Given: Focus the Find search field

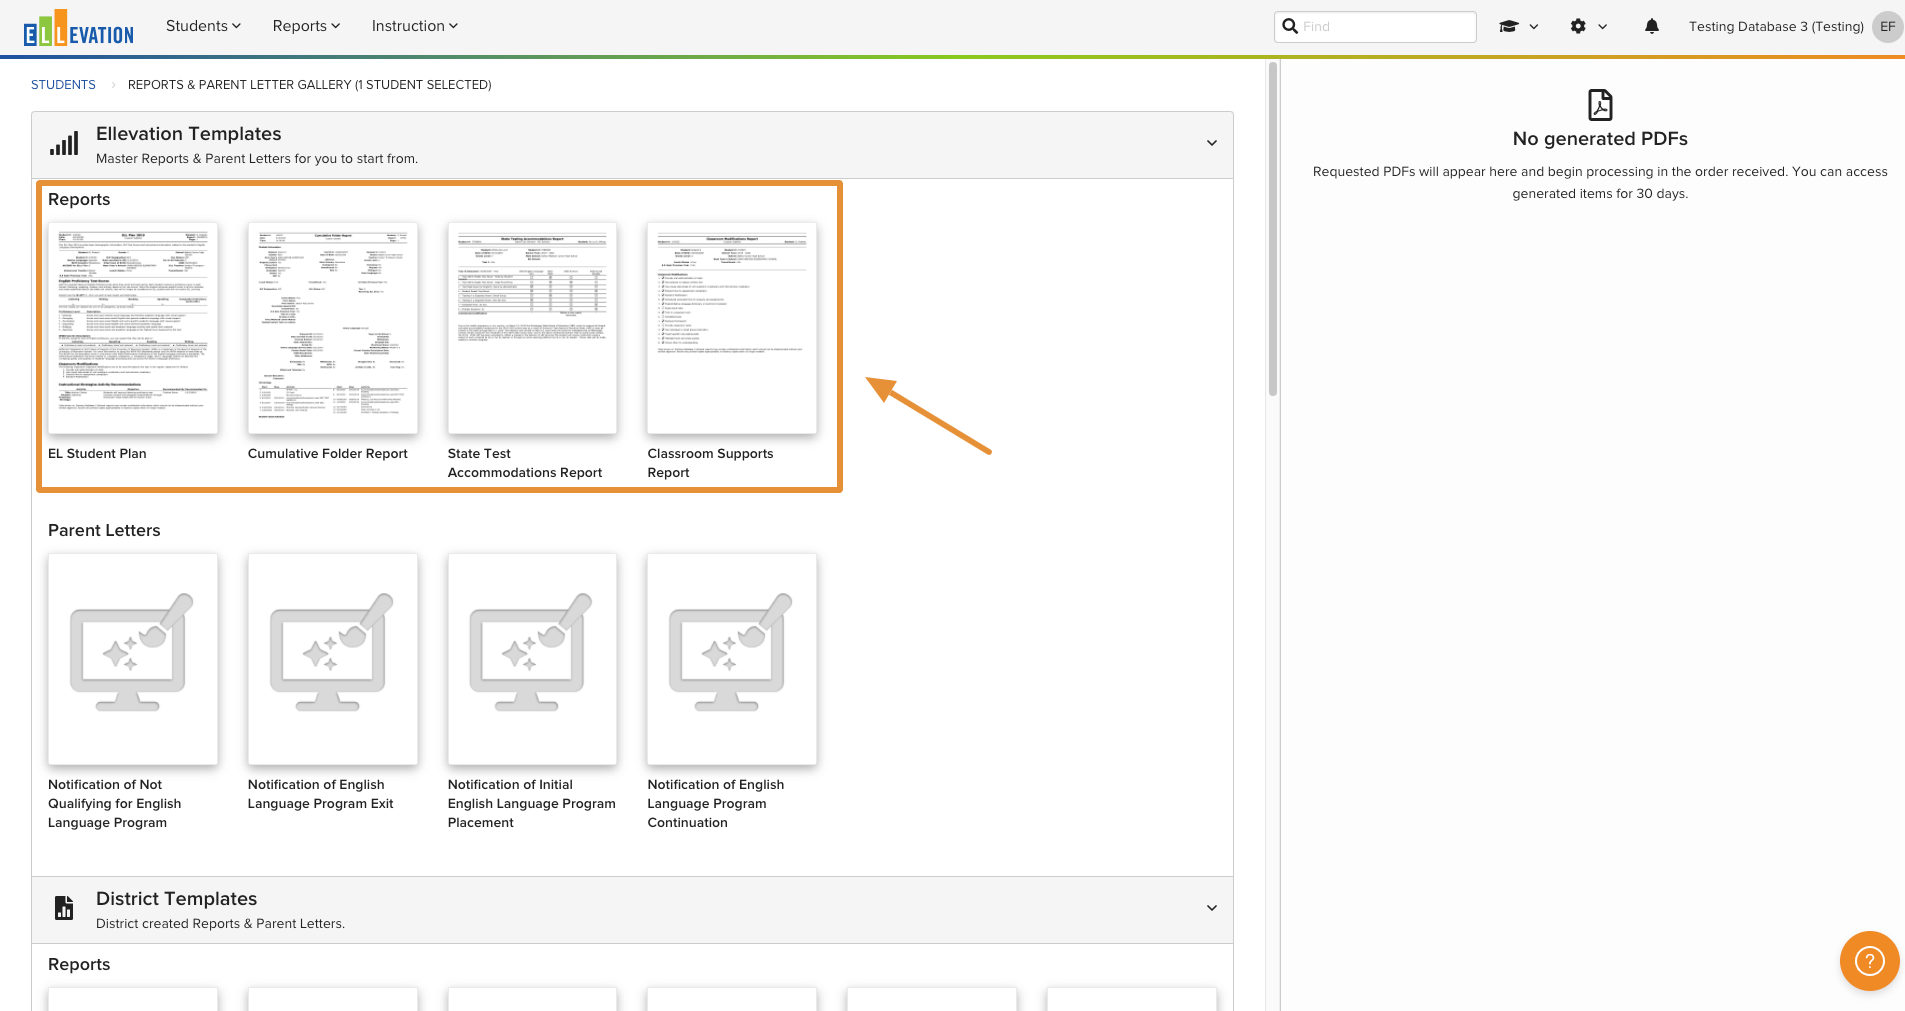Looking at the screenshot, I should tap(1375, 27).
